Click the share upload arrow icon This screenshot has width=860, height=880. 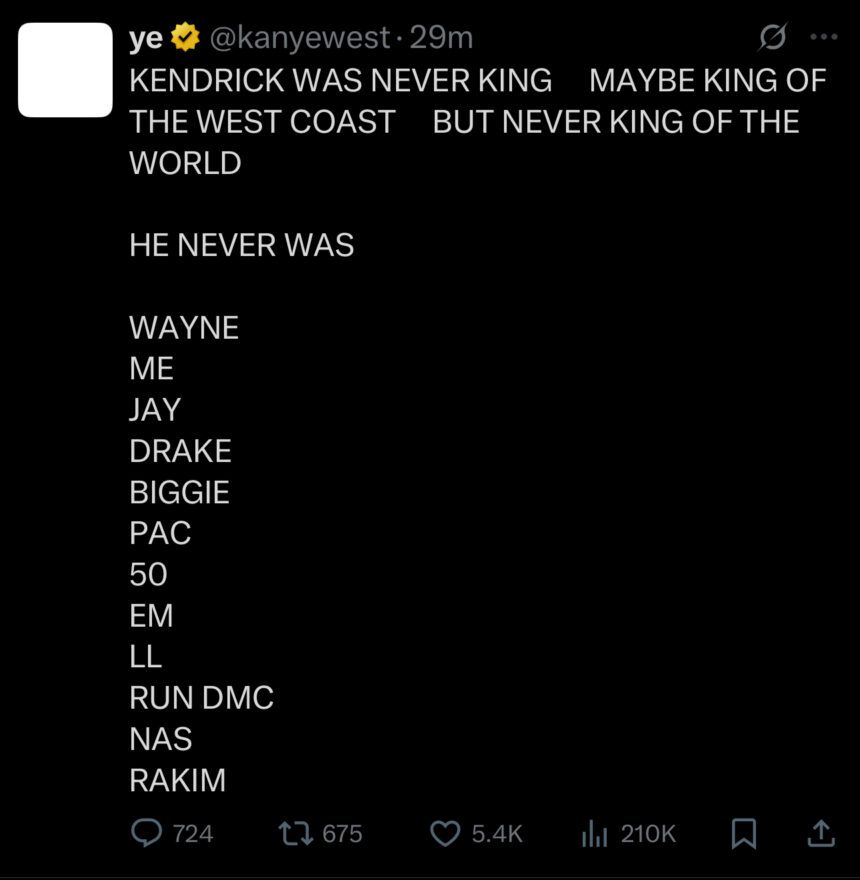coord(820,833)
